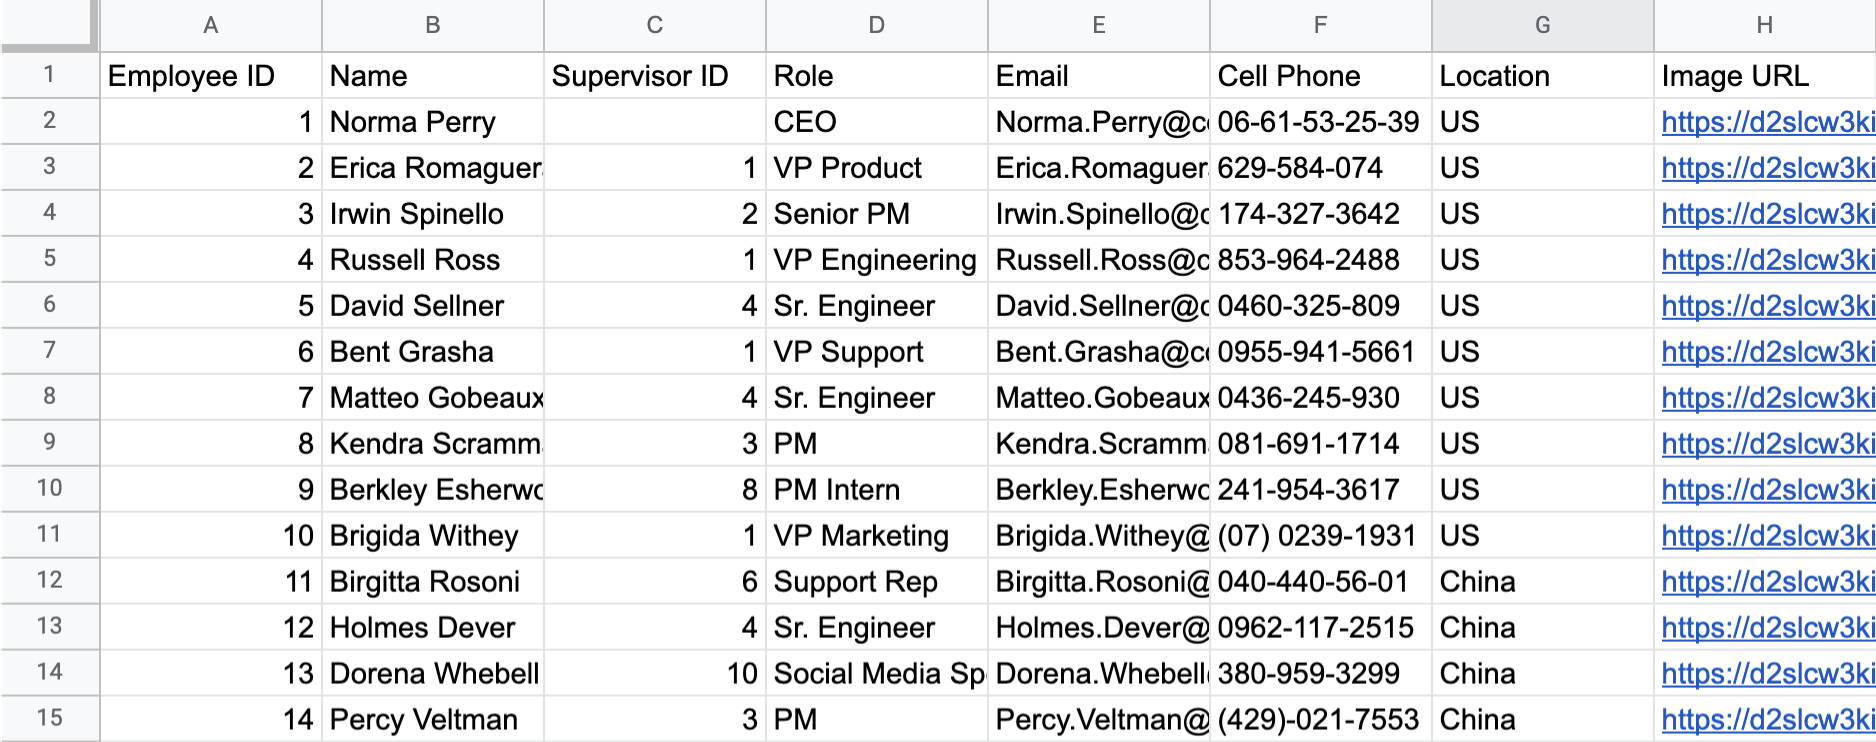Select column D by its header
Image resolution: width=1876 pixels, height=742 pixels.
point(877,25)
